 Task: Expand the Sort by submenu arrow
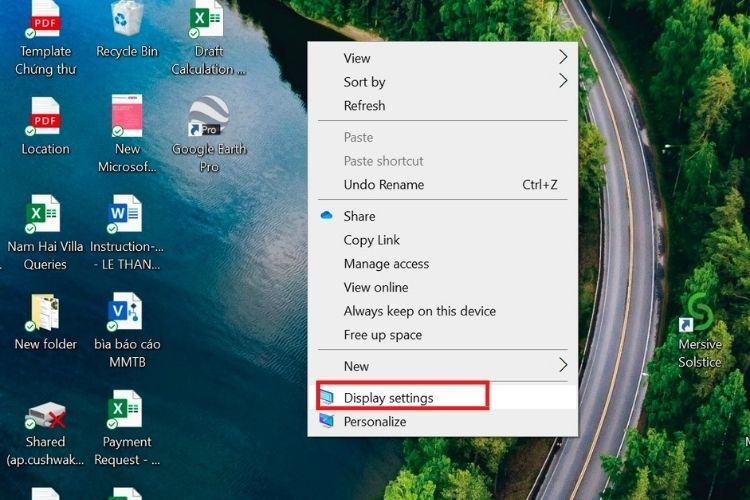563,81
